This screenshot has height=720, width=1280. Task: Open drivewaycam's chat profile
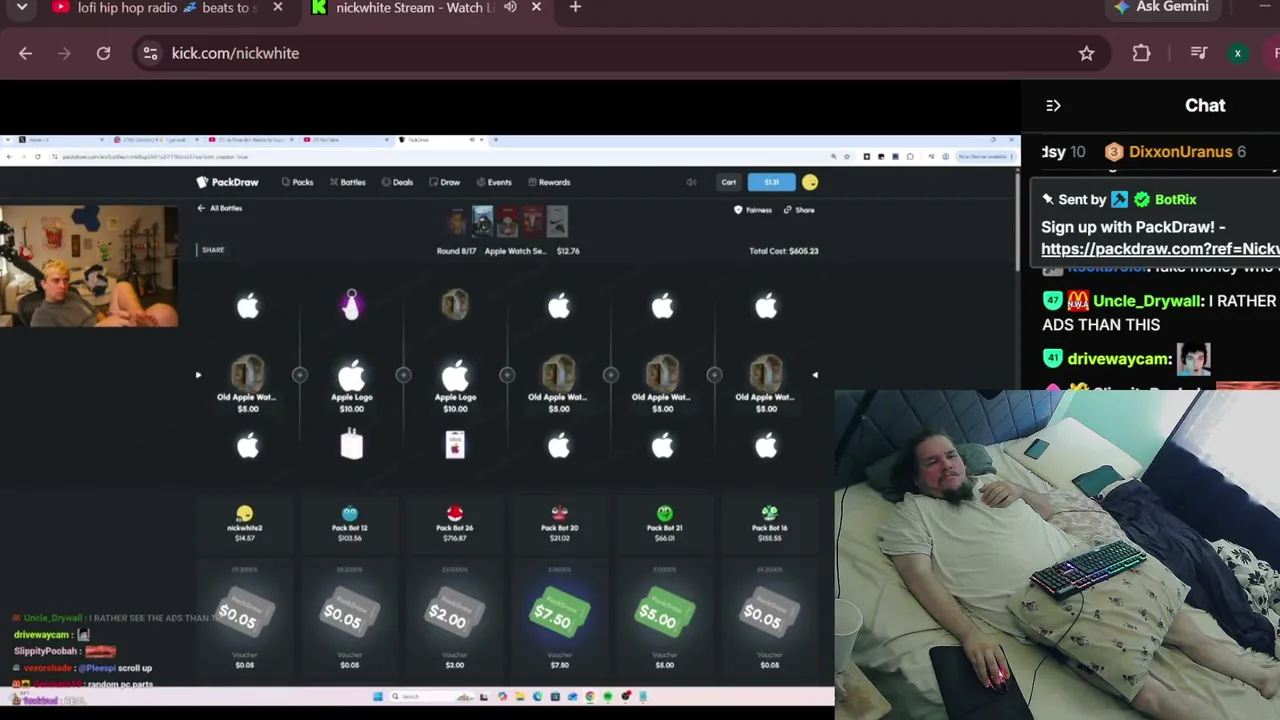tap(1119, 358)
